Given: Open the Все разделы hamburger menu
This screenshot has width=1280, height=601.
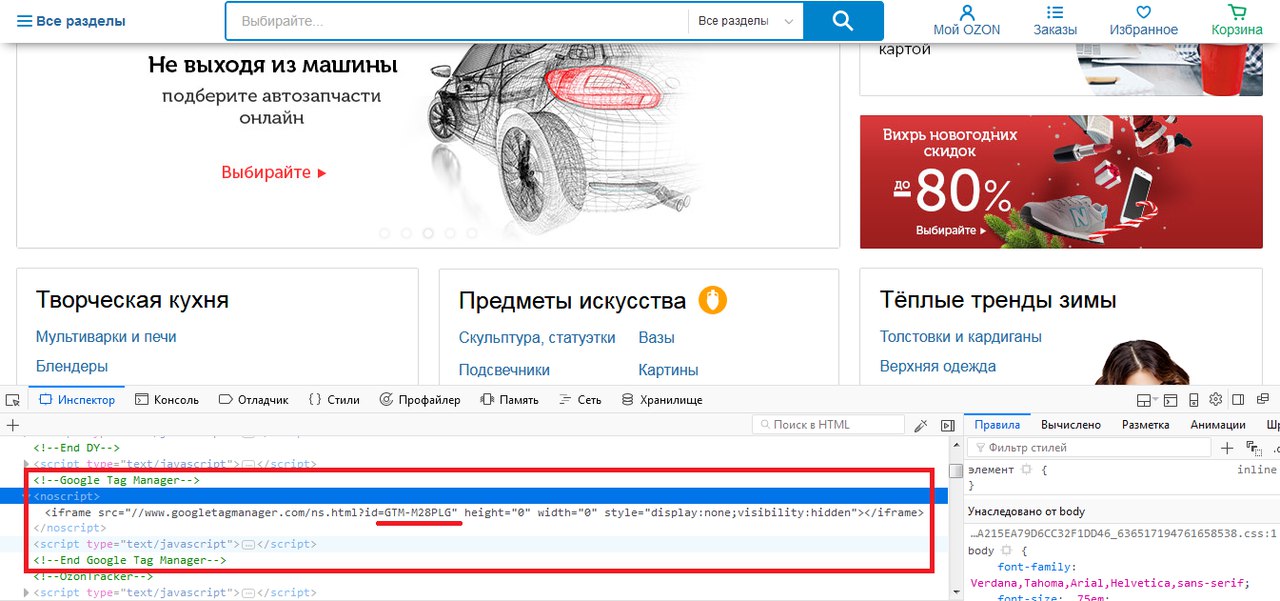Looking at the screenshot, I should [71, 20].
